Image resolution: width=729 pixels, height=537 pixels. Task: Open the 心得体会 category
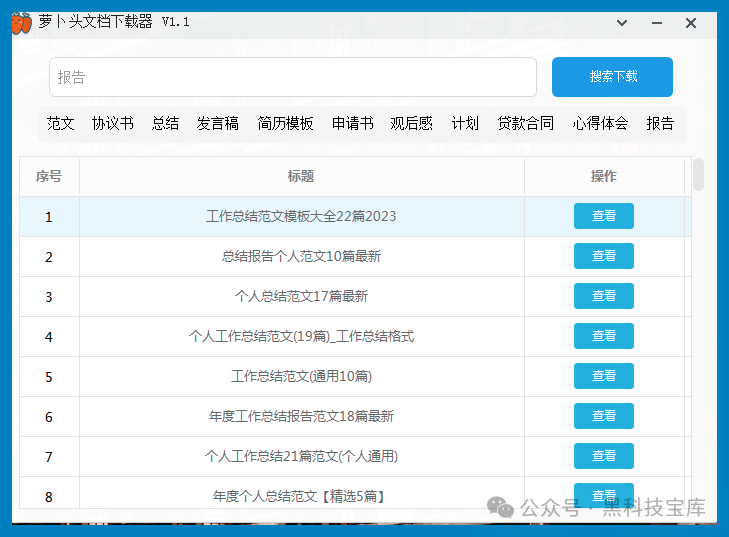click(x=600, y=124)
